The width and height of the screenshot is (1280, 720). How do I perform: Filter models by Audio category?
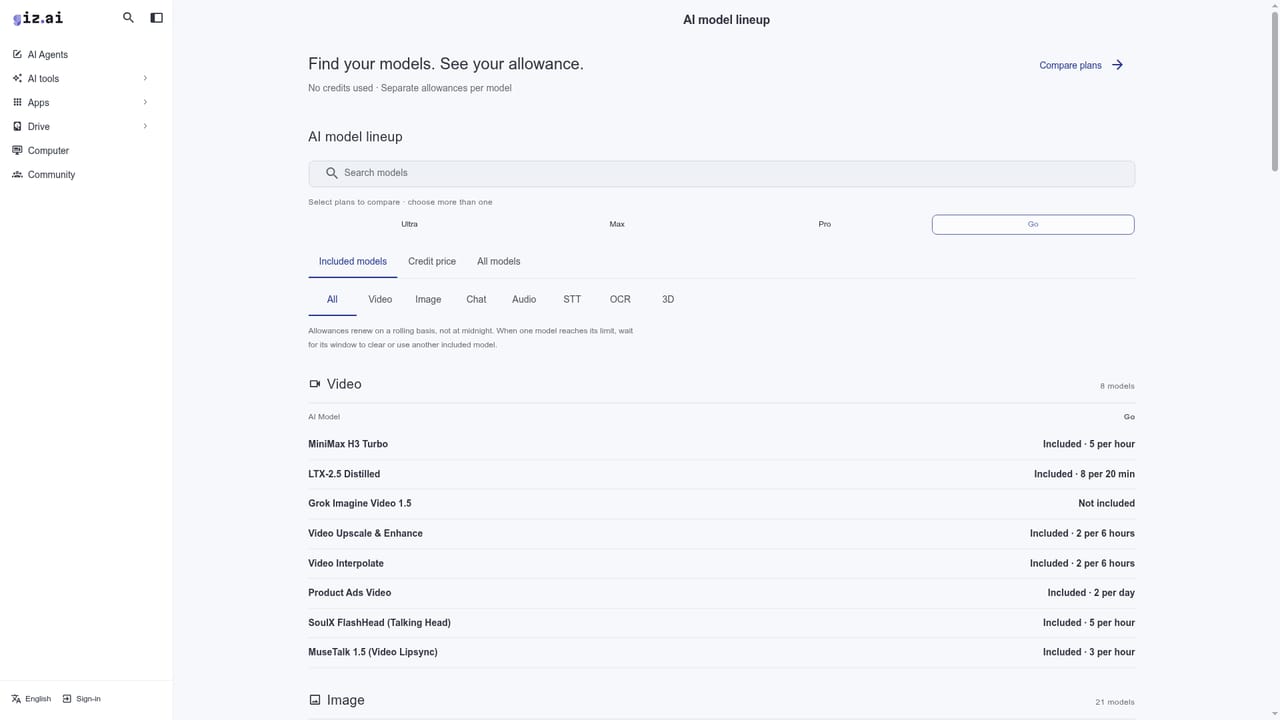pyautogui.click(x=524, y=299)
